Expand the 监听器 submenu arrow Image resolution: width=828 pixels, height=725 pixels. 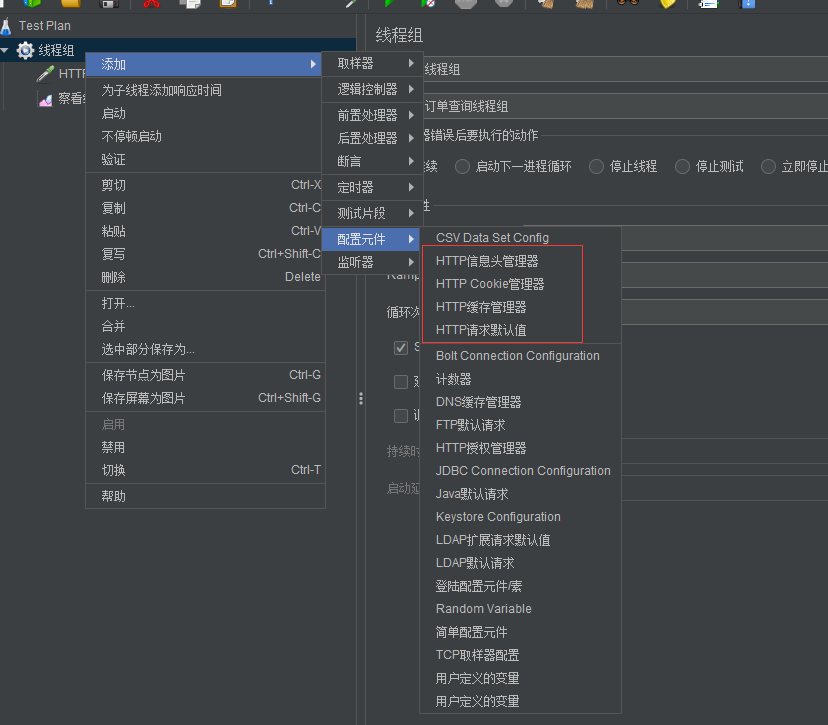411,262
